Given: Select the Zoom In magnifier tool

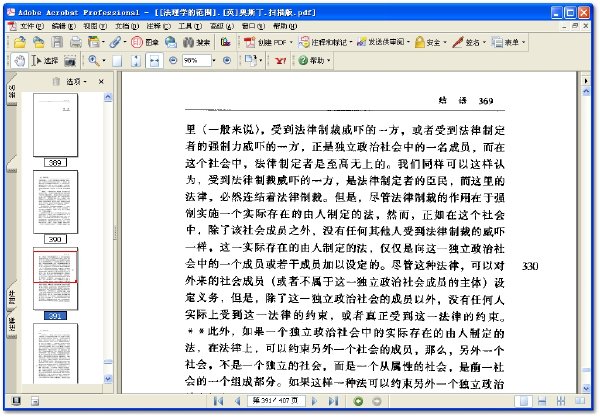Looking at the screenshot, I should point(93,60).
